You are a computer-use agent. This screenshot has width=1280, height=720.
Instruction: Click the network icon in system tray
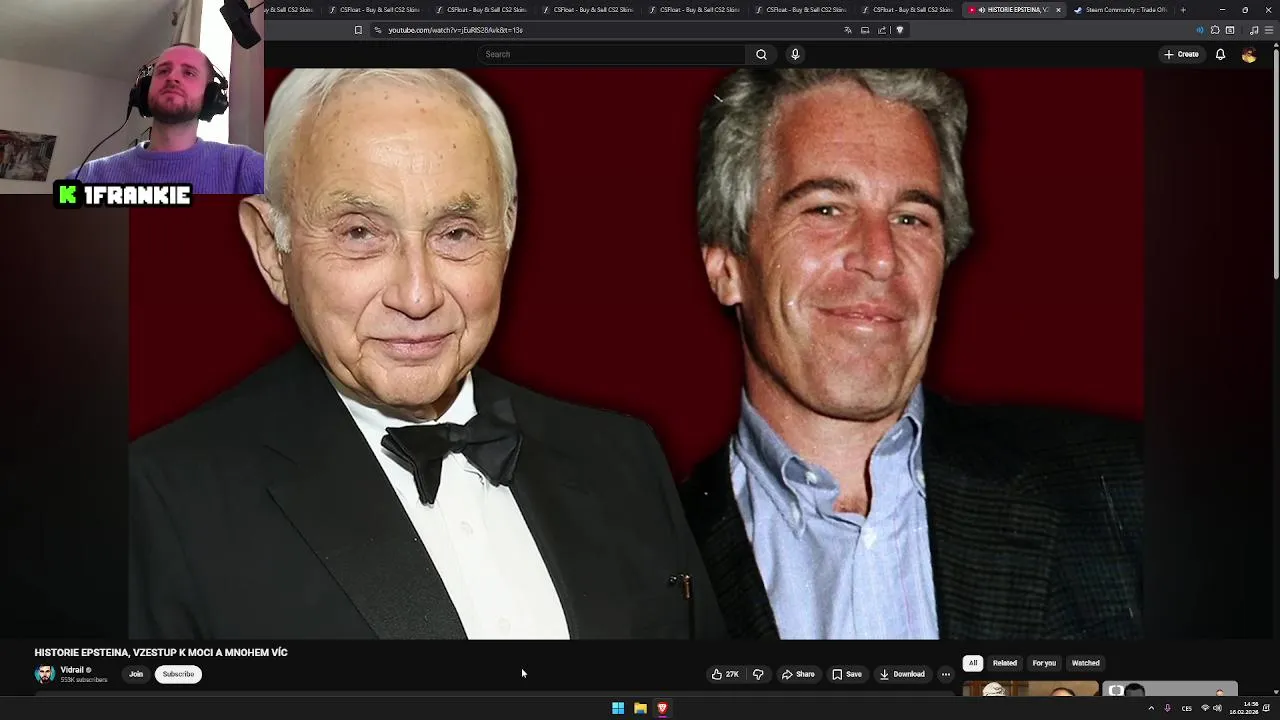[1204, 708]
